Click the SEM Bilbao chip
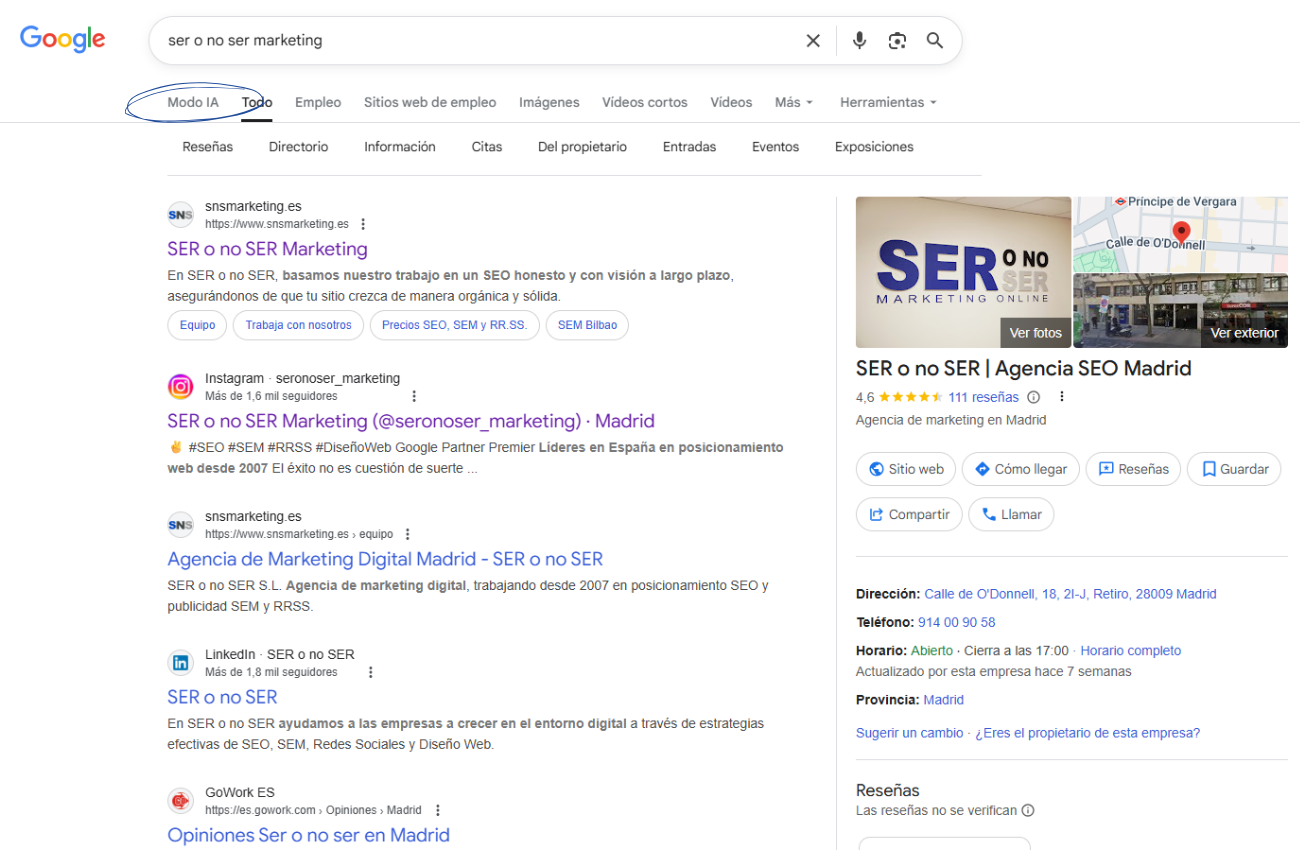1300x850 pixels. tap(587, 325)
